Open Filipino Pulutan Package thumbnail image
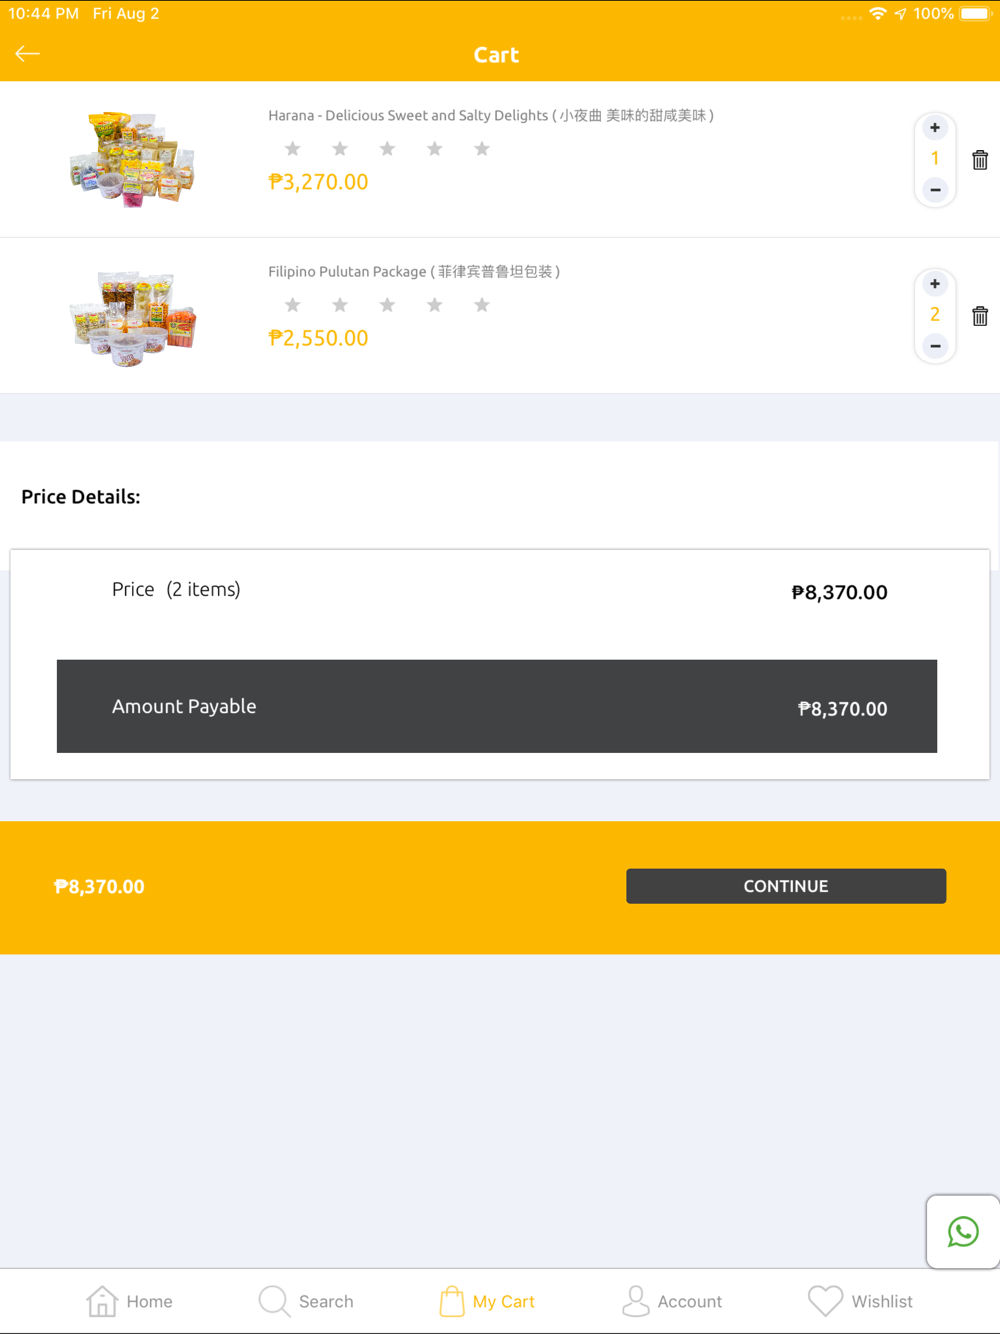This screenshot has height=1334, width=1000. click(132, 317)
